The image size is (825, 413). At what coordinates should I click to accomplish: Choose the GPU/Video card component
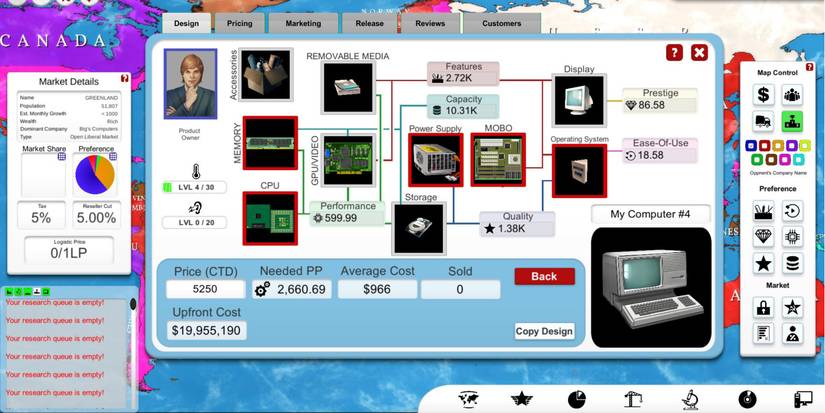point(348,160)
